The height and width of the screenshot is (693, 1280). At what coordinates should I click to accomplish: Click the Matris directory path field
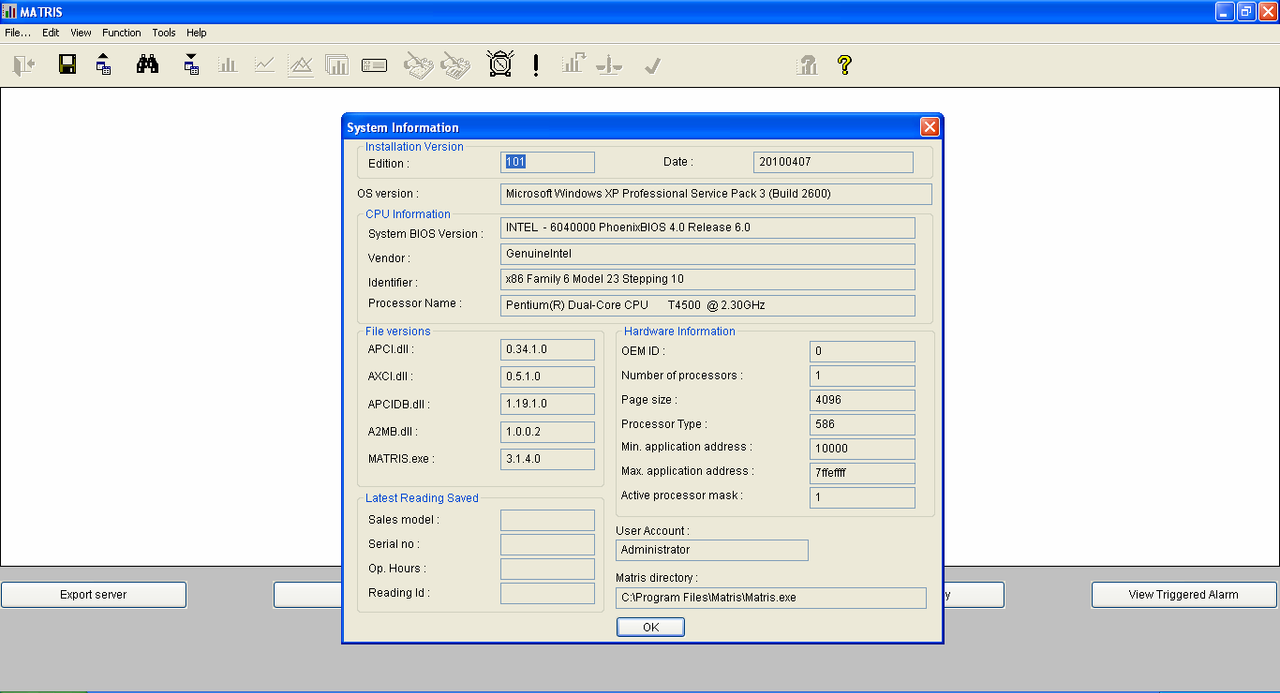click(x=771, y=598)
